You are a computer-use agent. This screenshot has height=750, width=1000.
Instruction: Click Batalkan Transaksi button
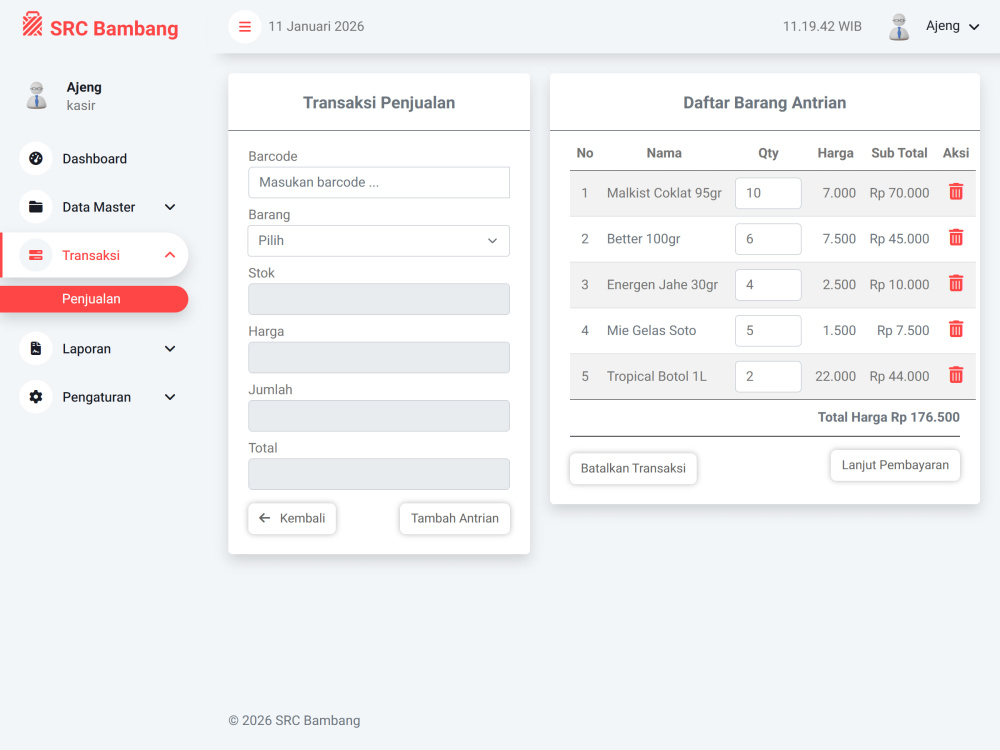pos(633,469)
